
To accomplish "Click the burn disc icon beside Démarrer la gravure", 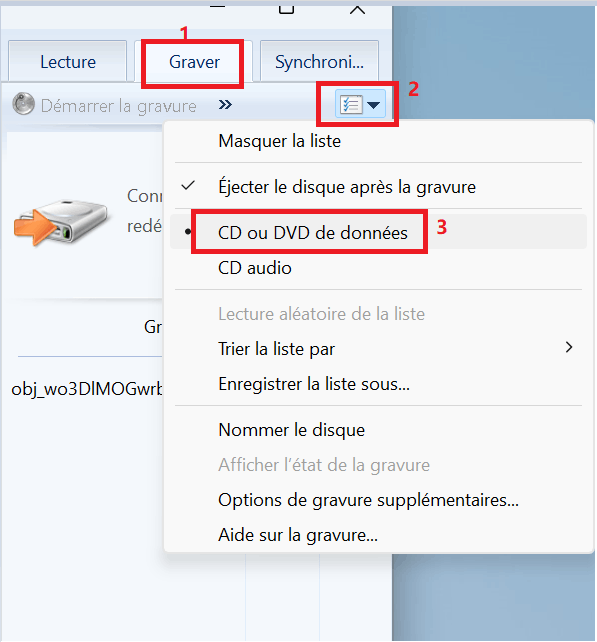I will click(x=23, y=104).
